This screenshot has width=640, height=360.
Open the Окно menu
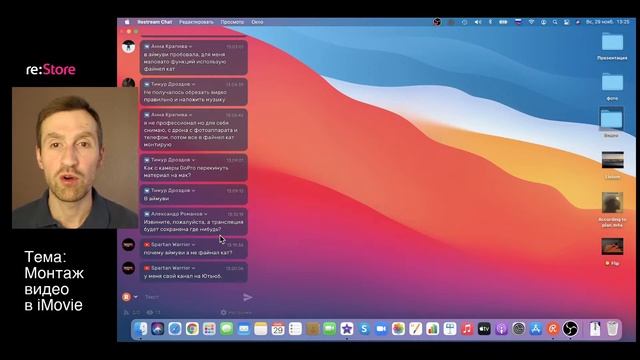pyautogui.click(x=257, y=22)
